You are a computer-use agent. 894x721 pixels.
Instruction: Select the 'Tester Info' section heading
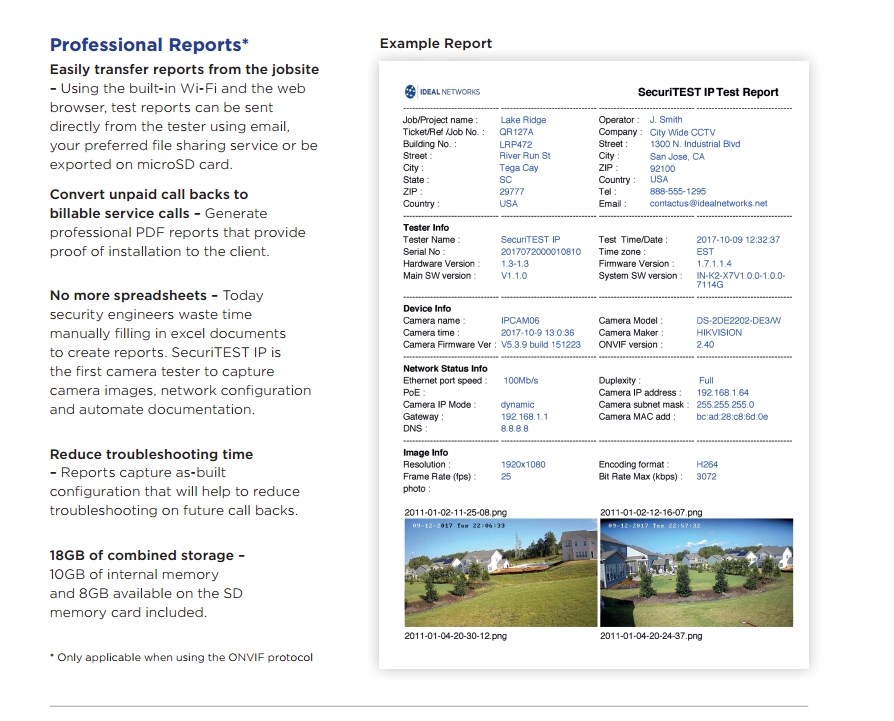point(426,227)
